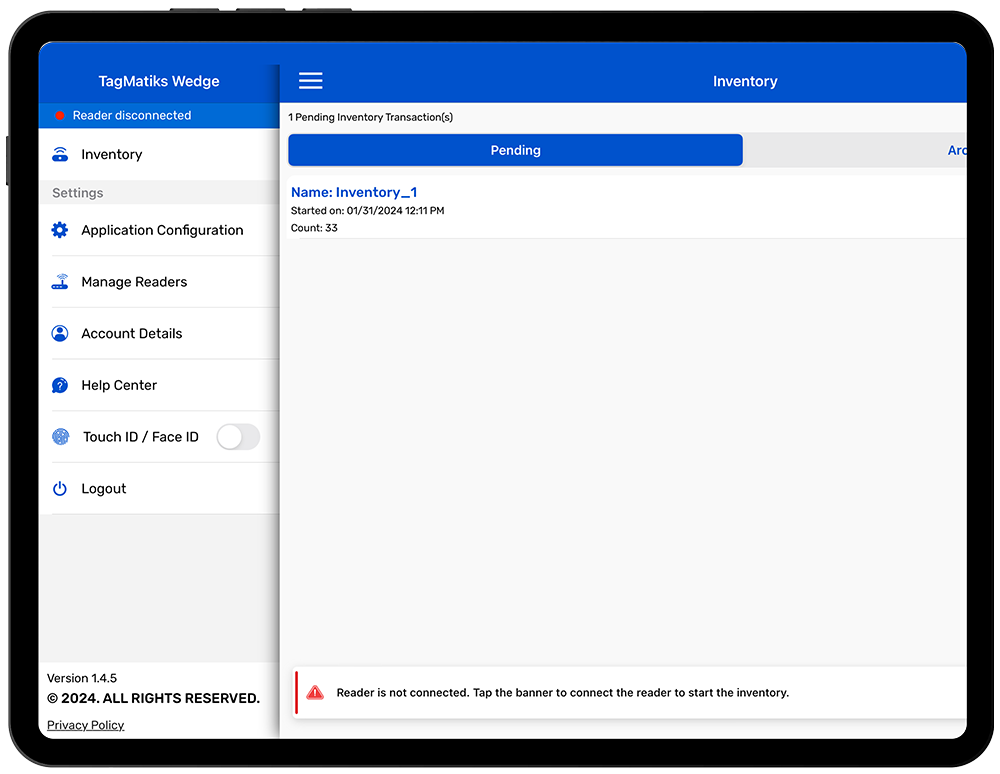Click the red warning triangle icon
1000x774 pixels.
pyautogui.click(x=315, y=692)
